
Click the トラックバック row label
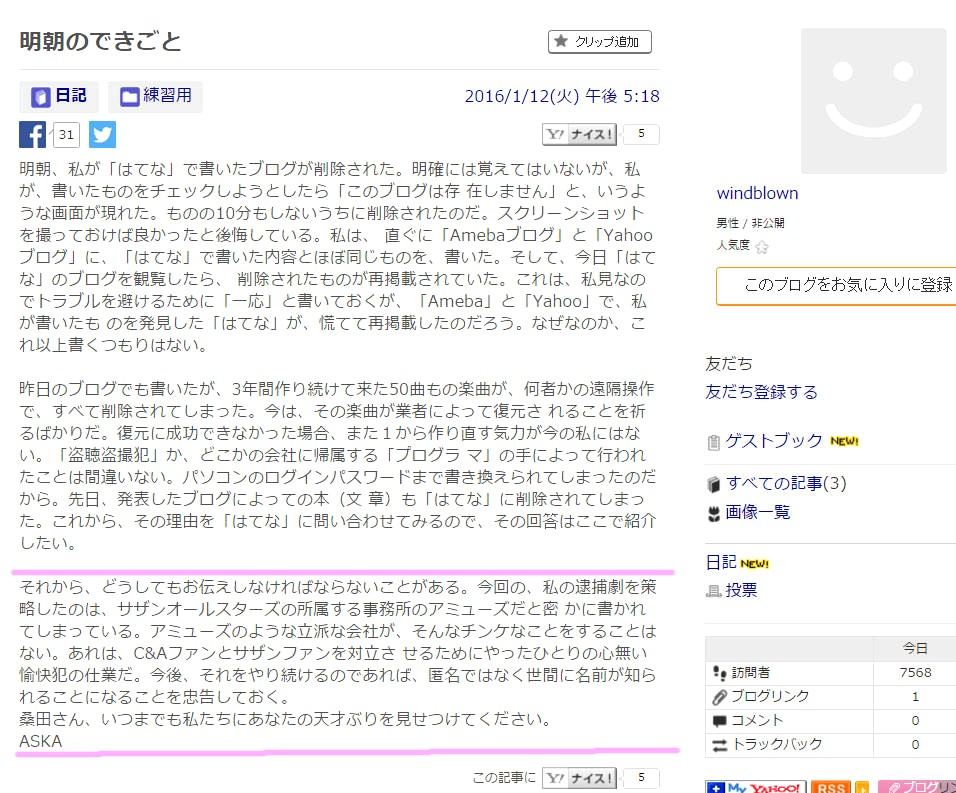777,744
